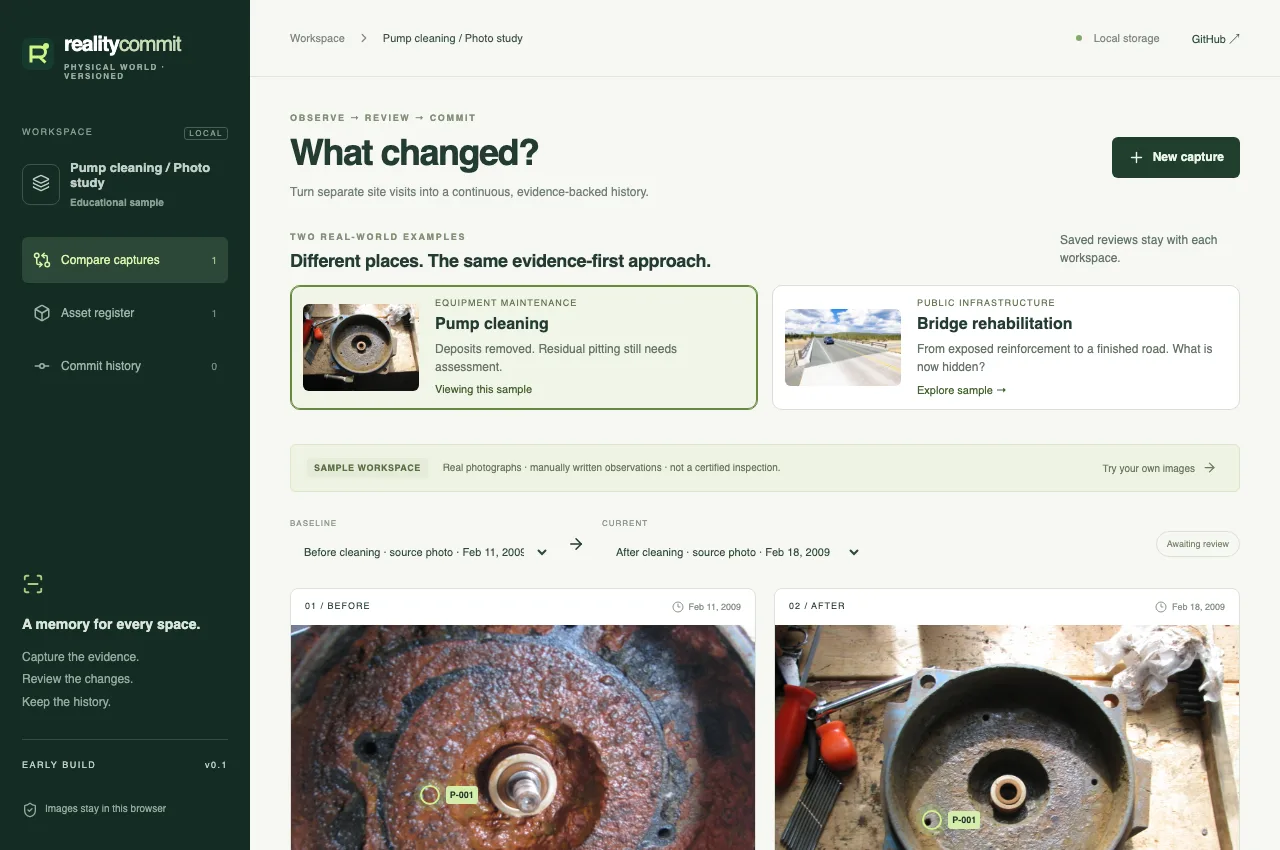Click the plus icon in New capture

(x=1136, y=157)
